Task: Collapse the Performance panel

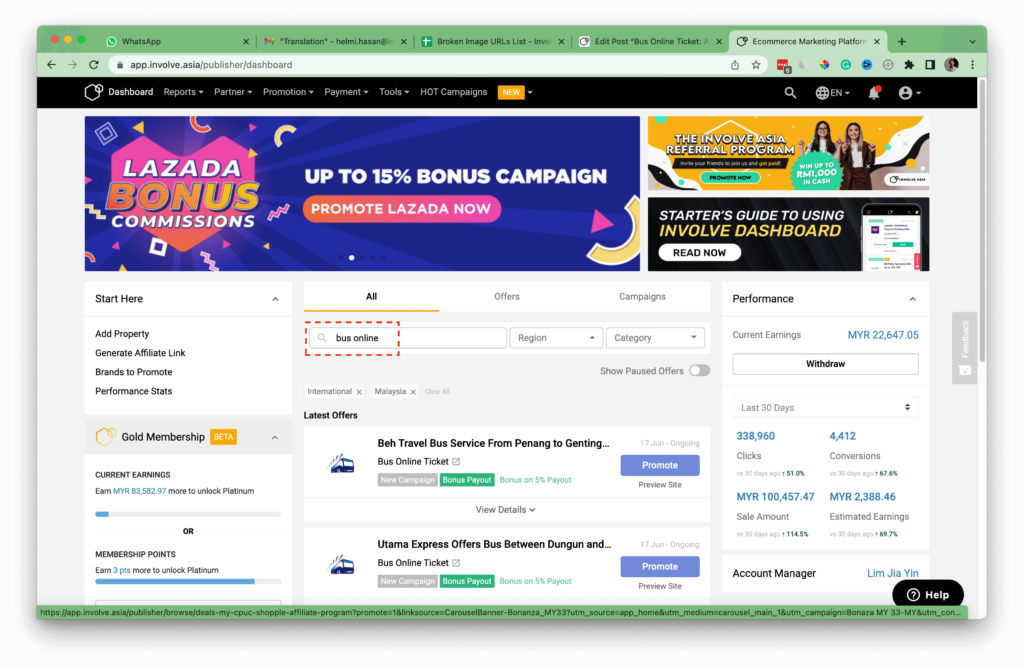Action: point(912,299)
